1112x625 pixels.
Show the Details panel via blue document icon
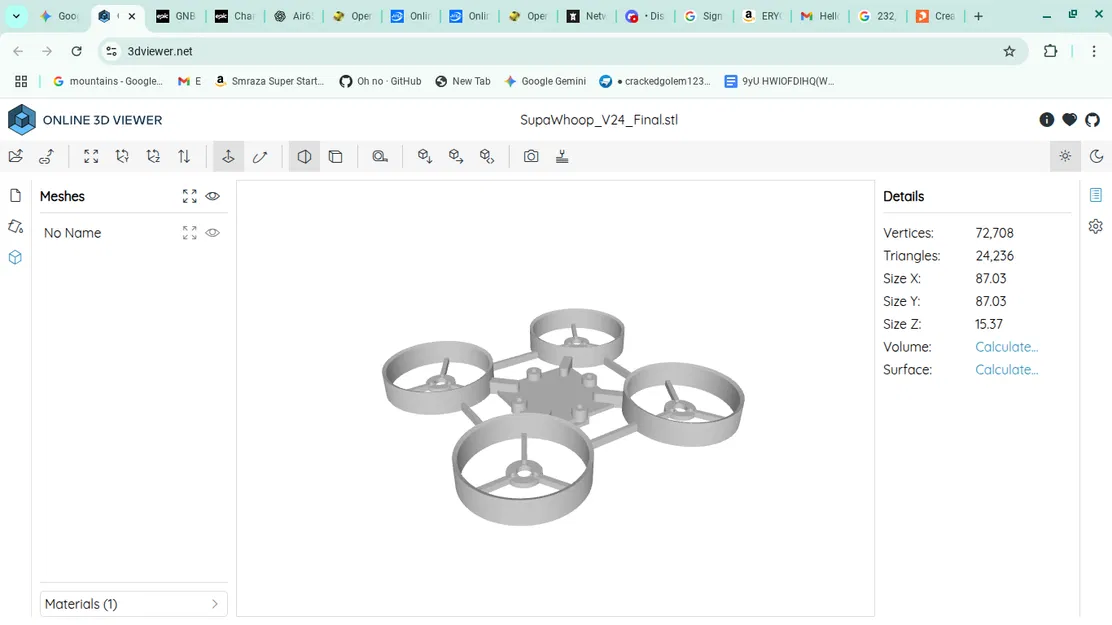1095,195
